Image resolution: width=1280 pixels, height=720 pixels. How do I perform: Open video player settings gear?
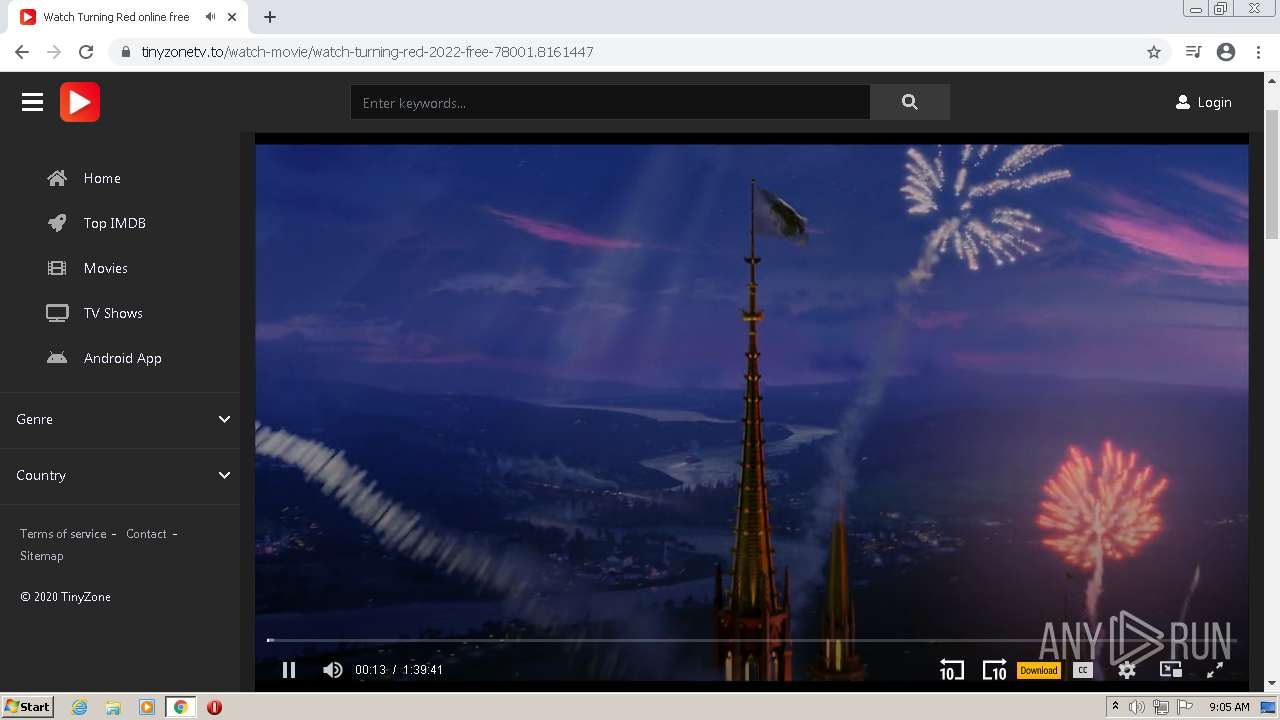(1127, 670)
